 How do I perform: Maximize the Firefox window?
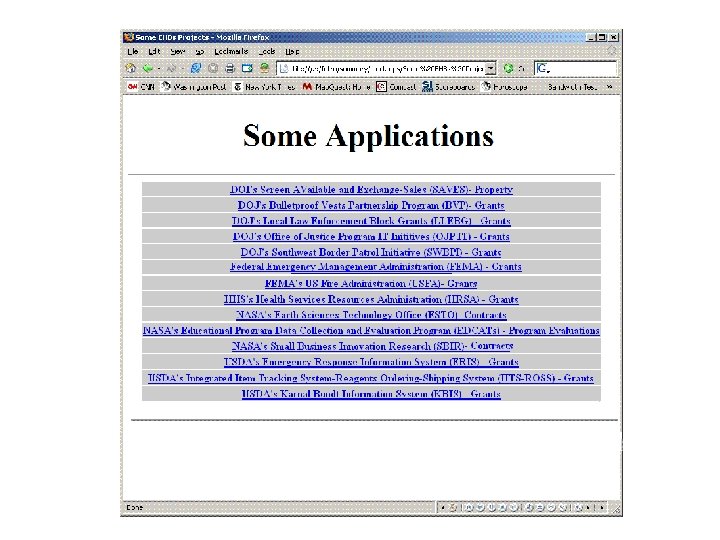[602, 37]
